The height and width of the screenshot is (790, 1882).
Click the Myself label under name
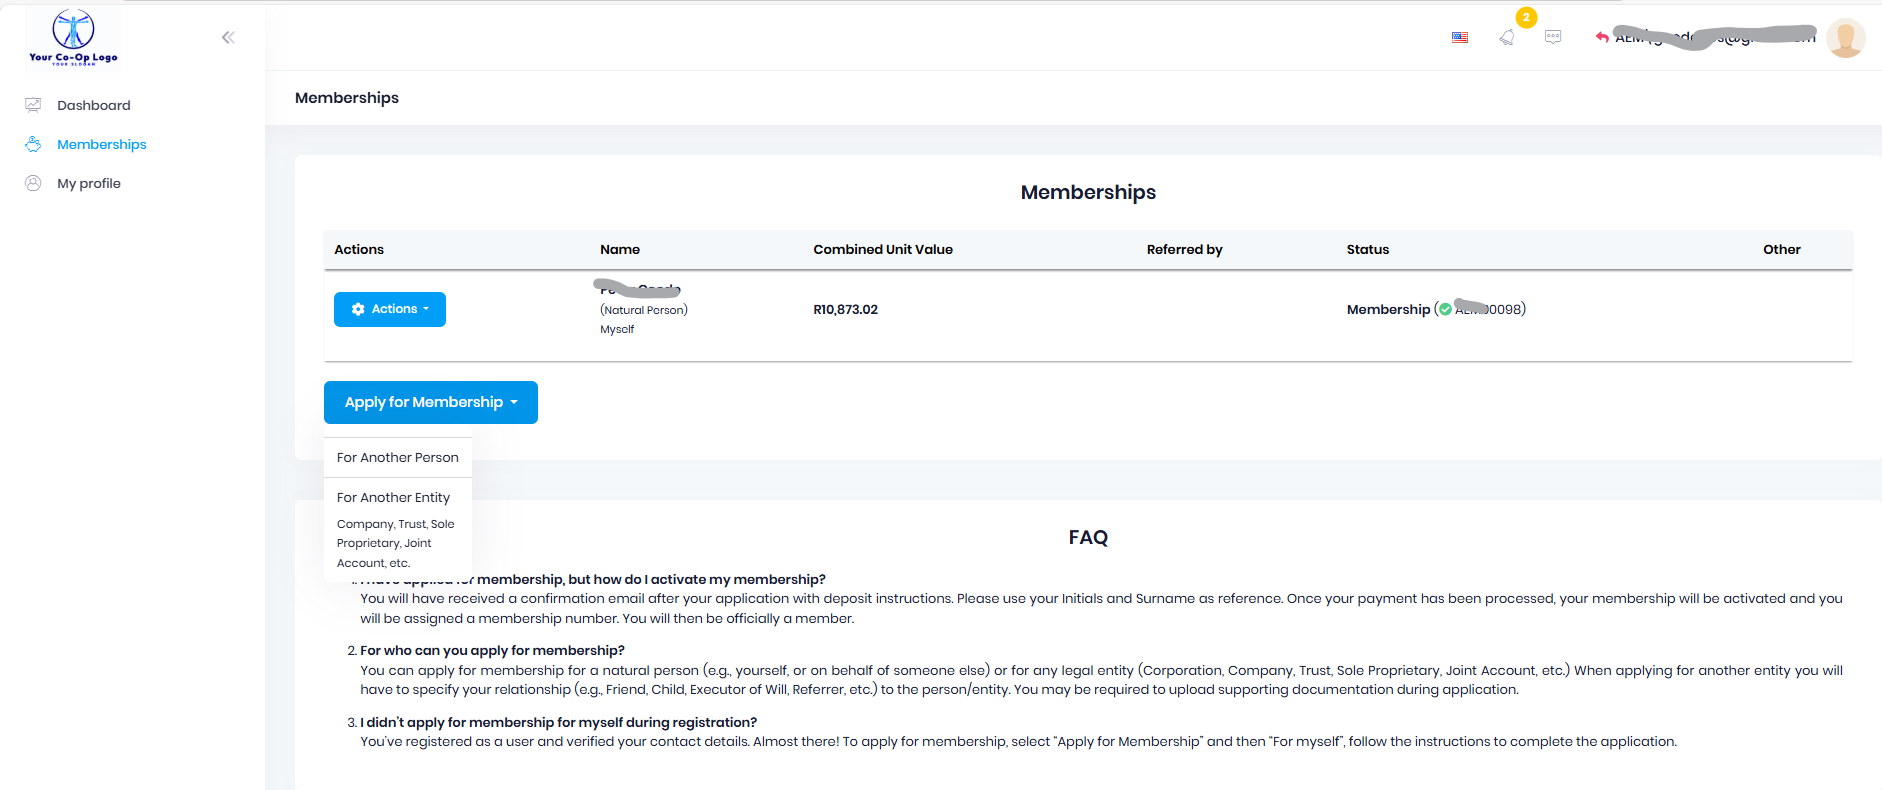pyautogui.click(x=617, y=329)
